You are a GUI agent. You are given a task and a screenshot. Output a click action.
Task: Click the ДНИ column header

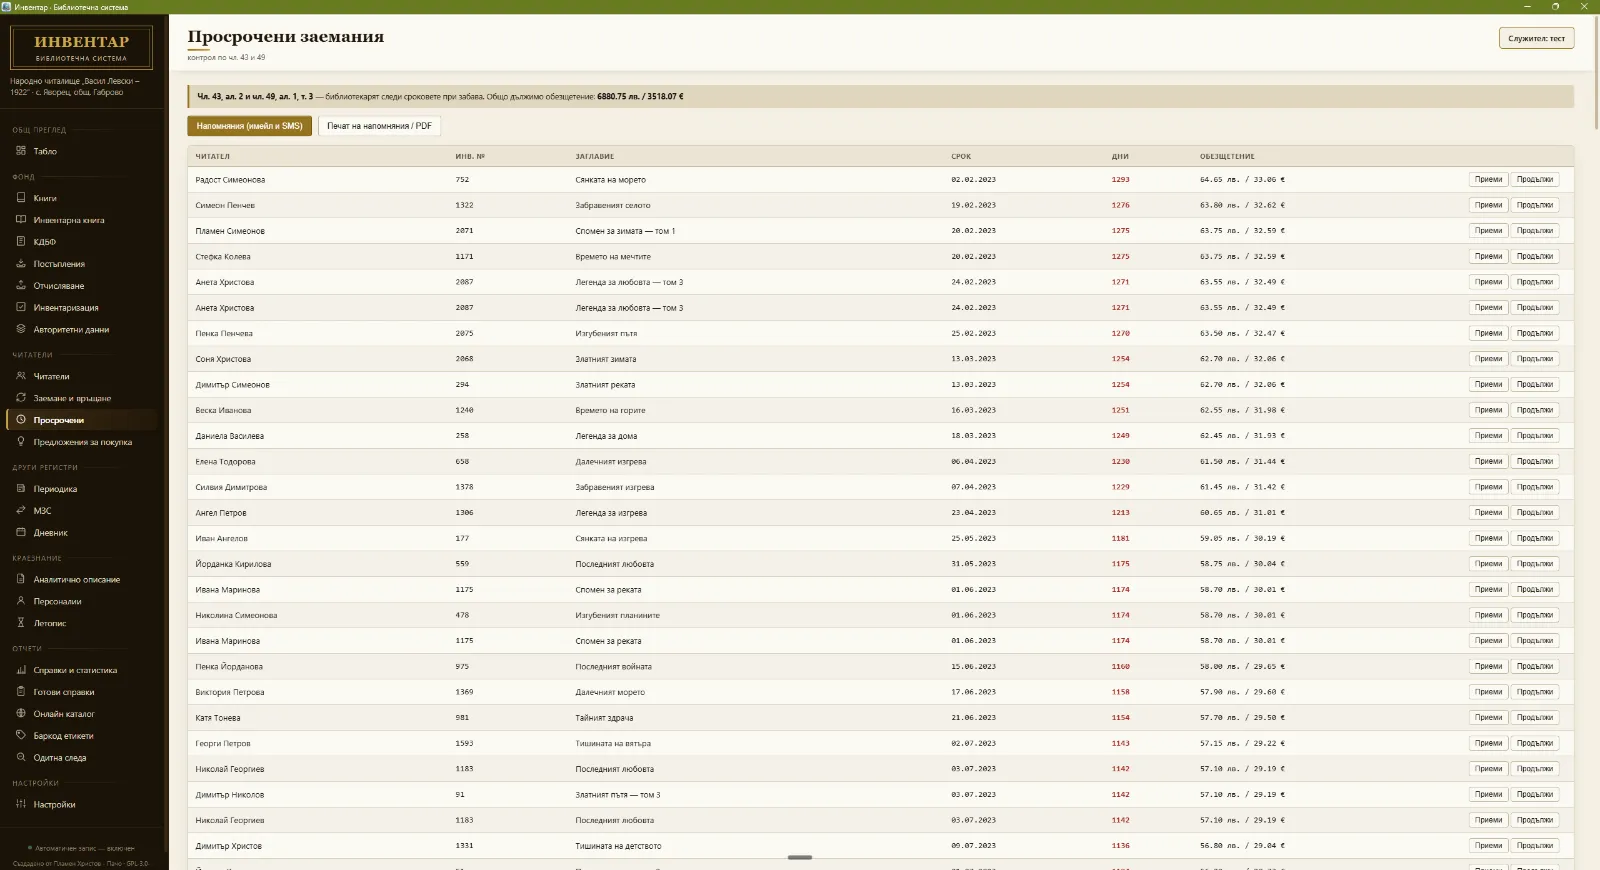1120,156
